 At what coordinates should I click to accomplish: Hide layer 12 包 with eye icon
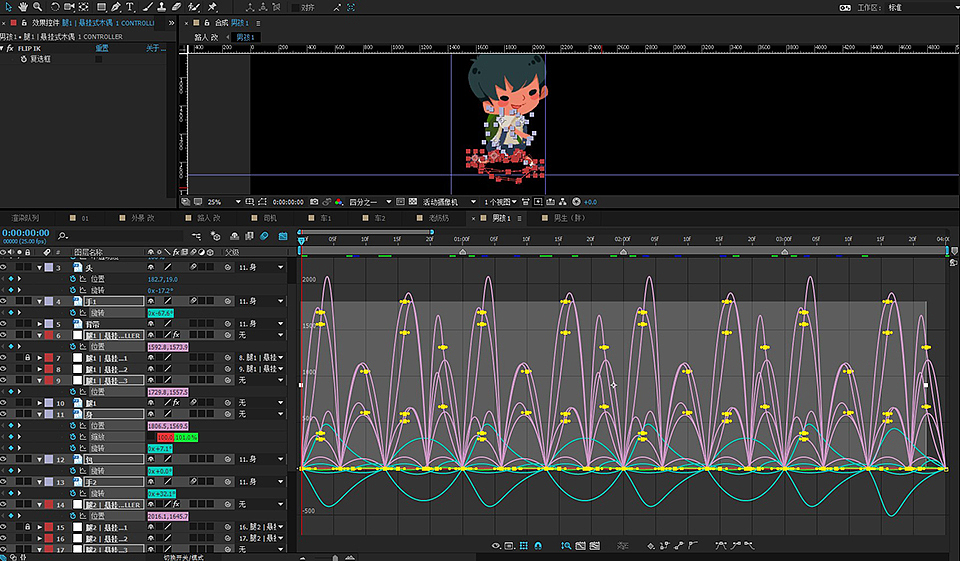click(x=4, y=459)
